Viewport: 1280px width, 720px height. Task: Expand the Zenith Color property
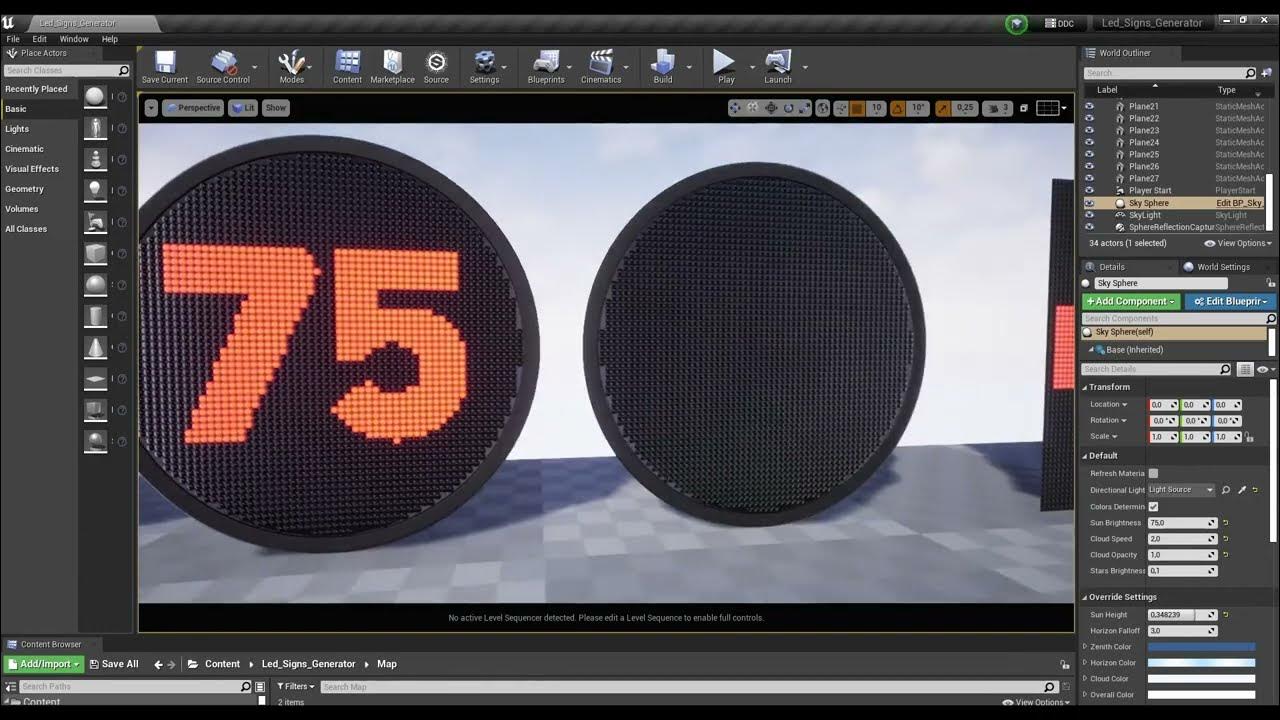[x=1086, y=647]
